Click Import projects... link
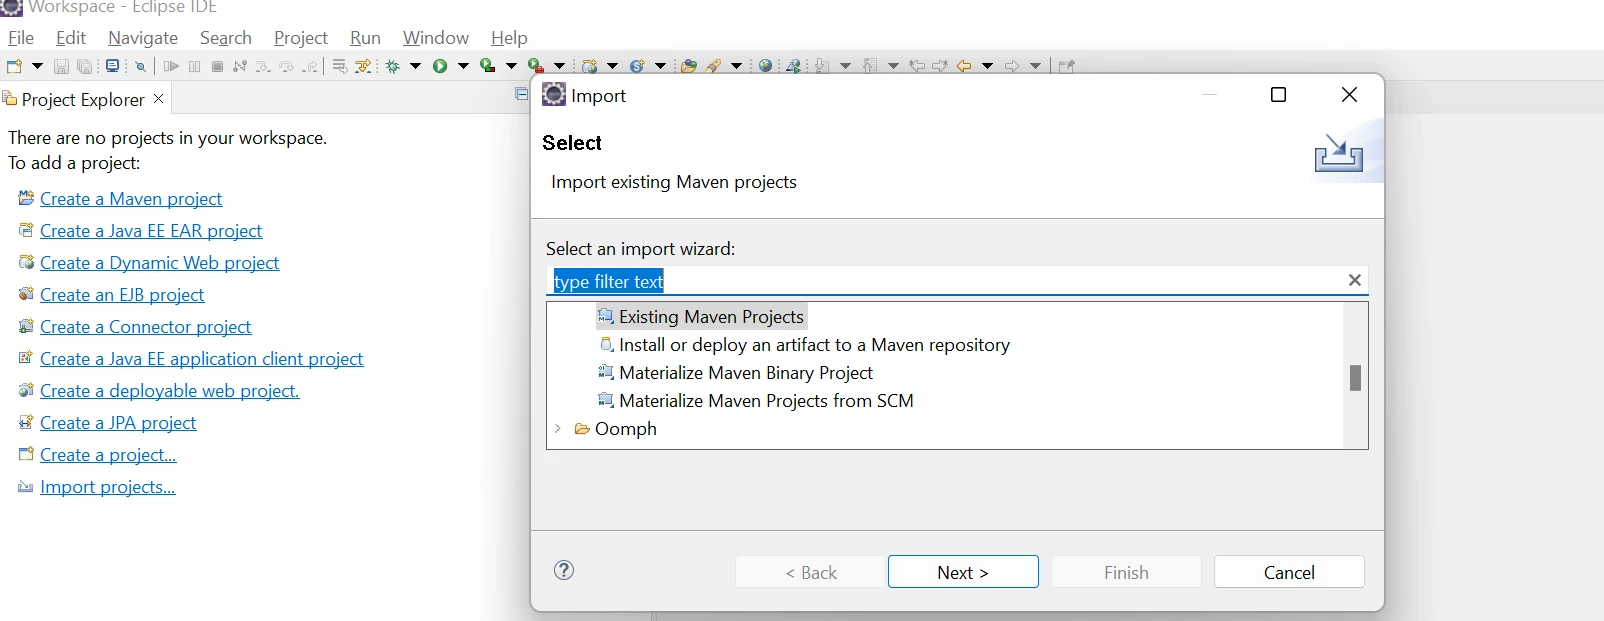The height and width of the screenshot is (621, 1604). pyautogui.click(x=108, y=487)
